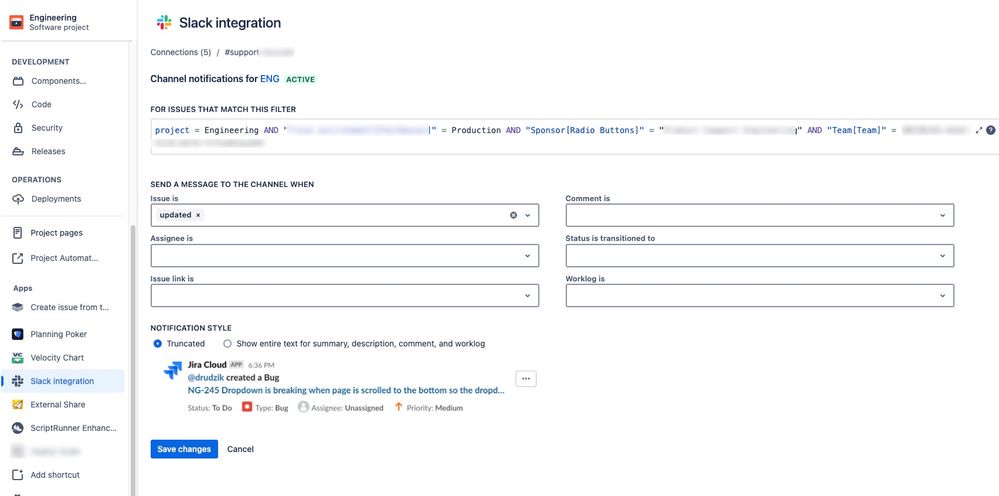Click the 6:36 PM timestamp in the preview
This screenshot has height=496, width=999.
pyautogui.click(x=261, y=365)
